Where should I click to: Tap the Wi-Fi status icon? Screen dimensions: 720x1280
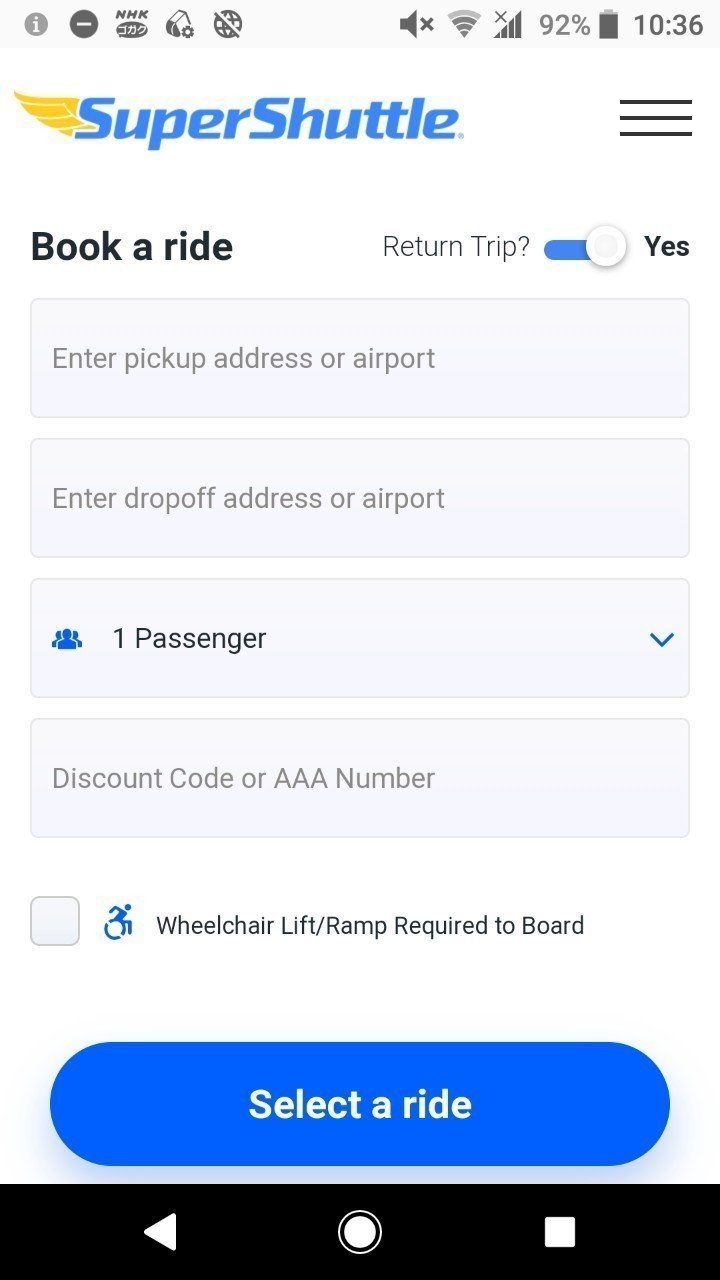pyautogui.click(x=464, y=24)
